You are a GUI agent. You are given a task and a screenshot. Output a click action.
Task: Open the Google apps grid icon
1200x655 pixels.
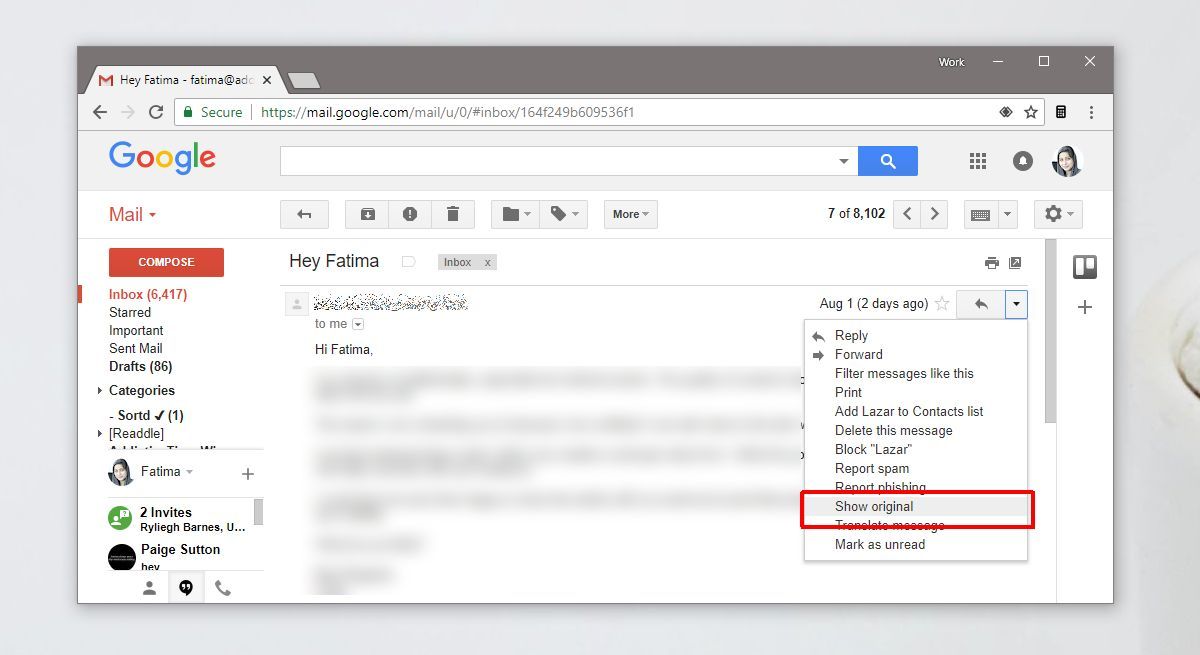pyautogui.click(x=978, y=161)
